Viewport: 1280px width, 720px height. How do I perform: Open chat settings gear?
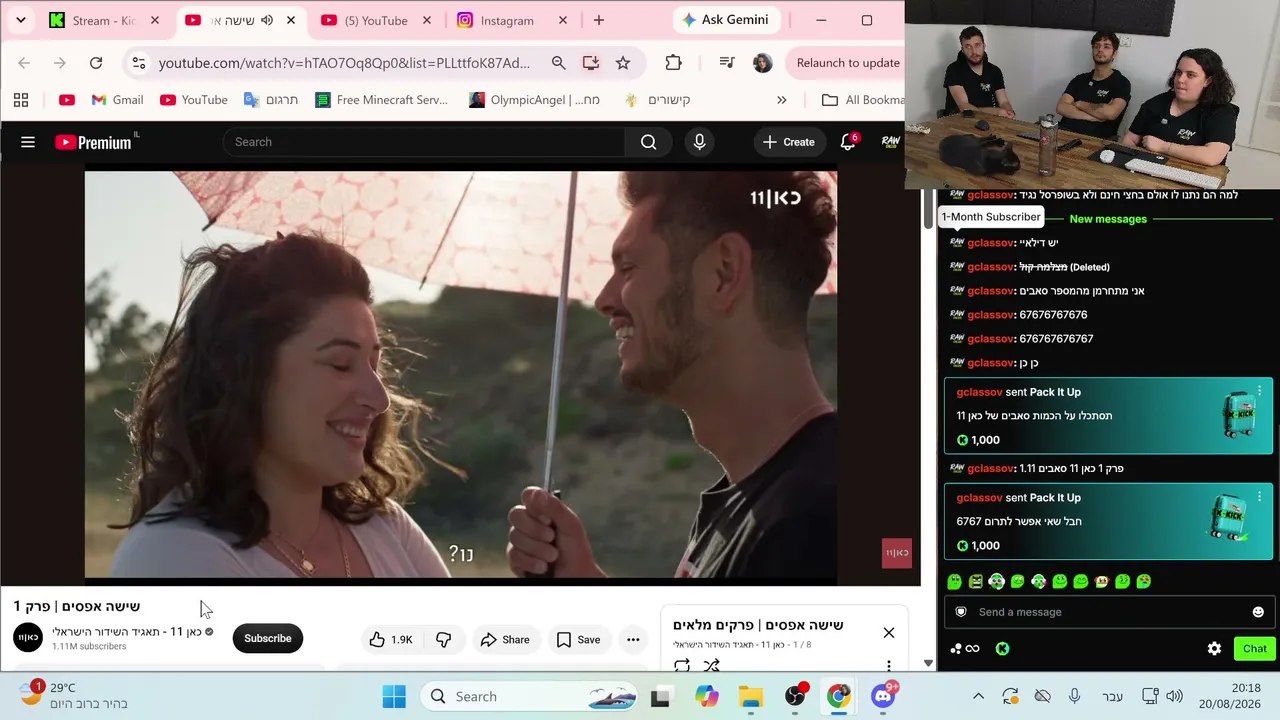(1214, 649)
